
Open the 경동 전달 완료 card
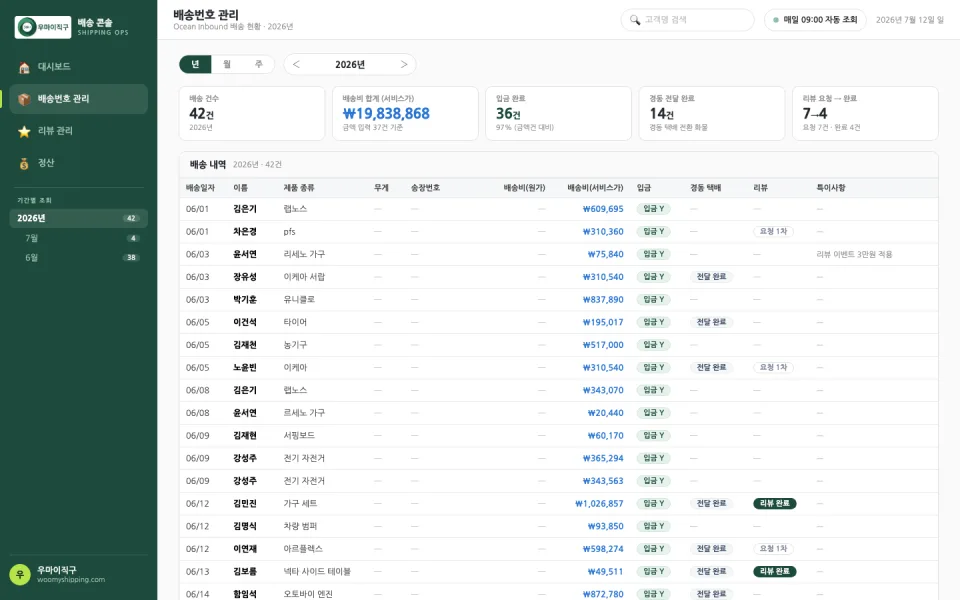712,113
